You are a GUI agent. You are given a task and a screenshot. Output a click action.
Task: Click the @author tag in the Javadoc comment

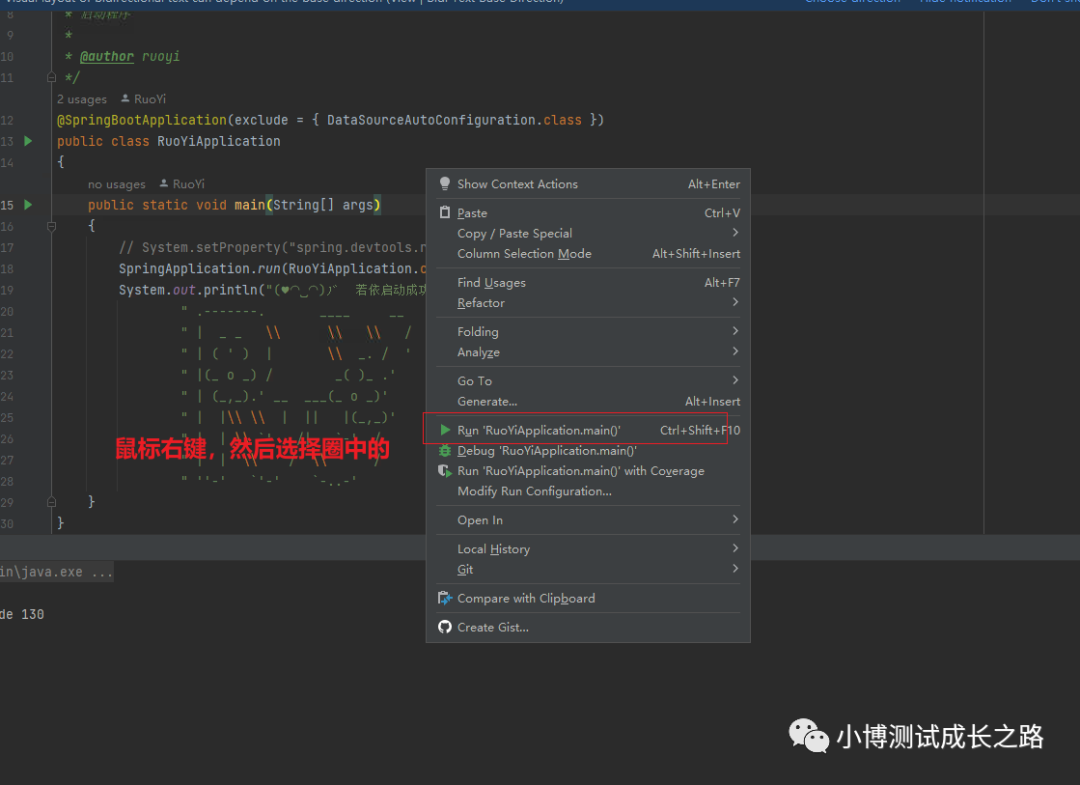click(107, 56)
